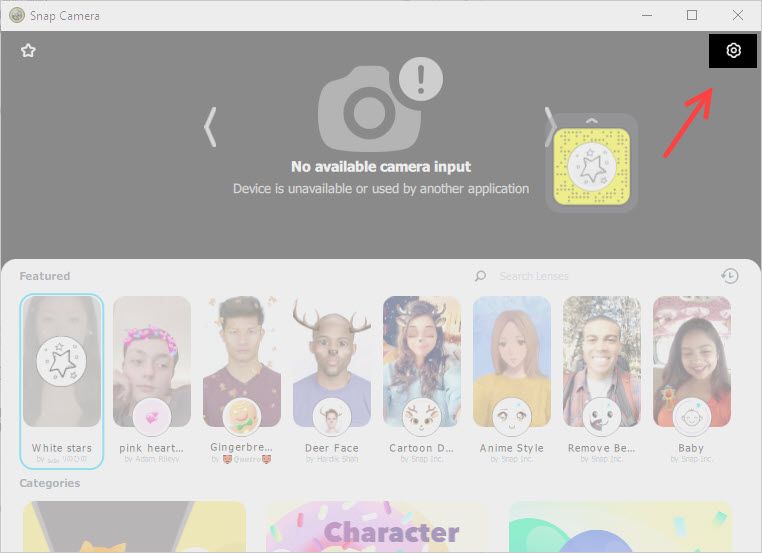Open the yellow cat category card
Viewport: 762px width, 553px height.
134,527
